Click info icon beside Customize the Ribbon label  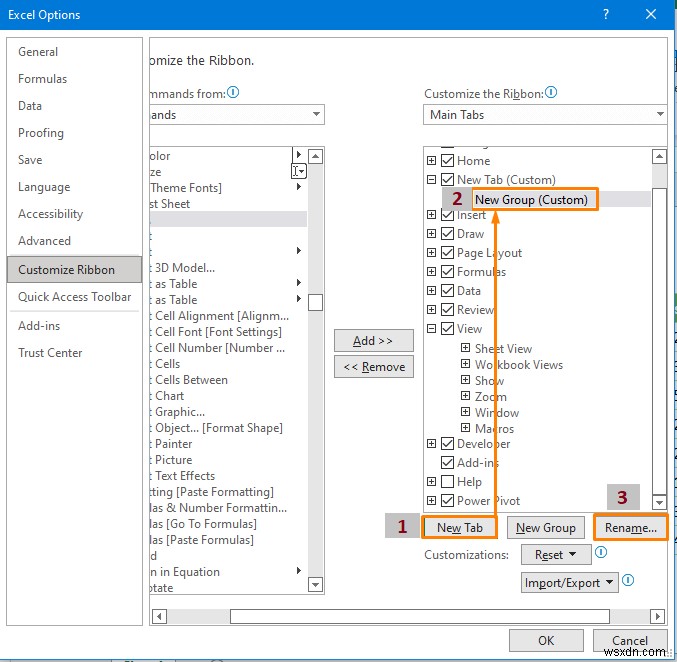click(551, 92)
